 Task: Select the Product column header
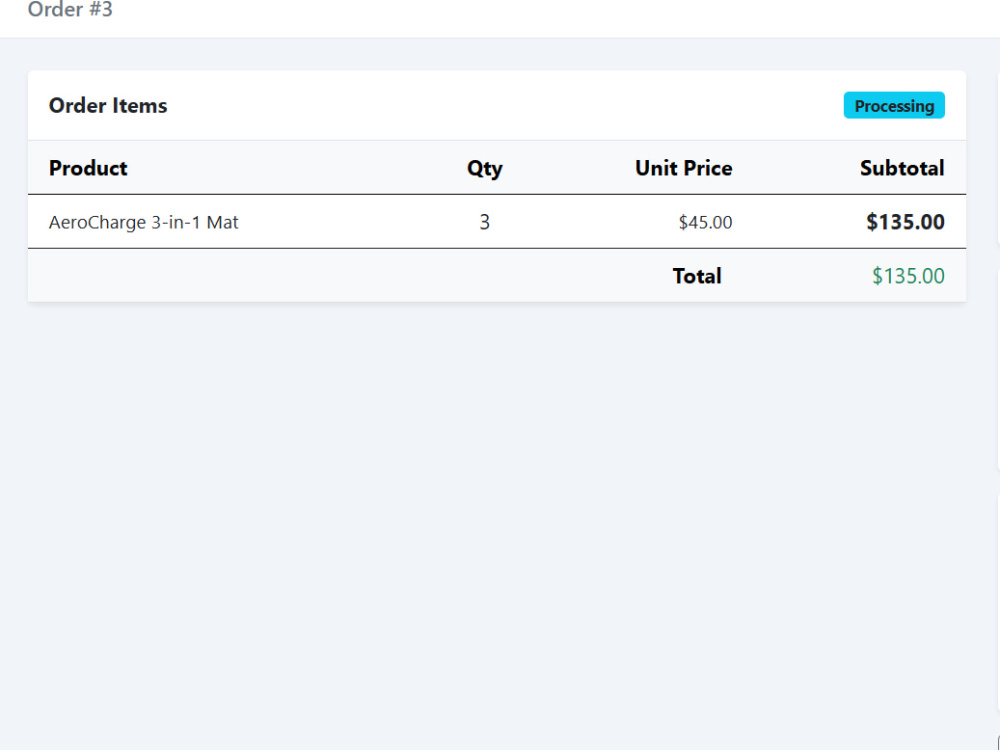(88, 168)
